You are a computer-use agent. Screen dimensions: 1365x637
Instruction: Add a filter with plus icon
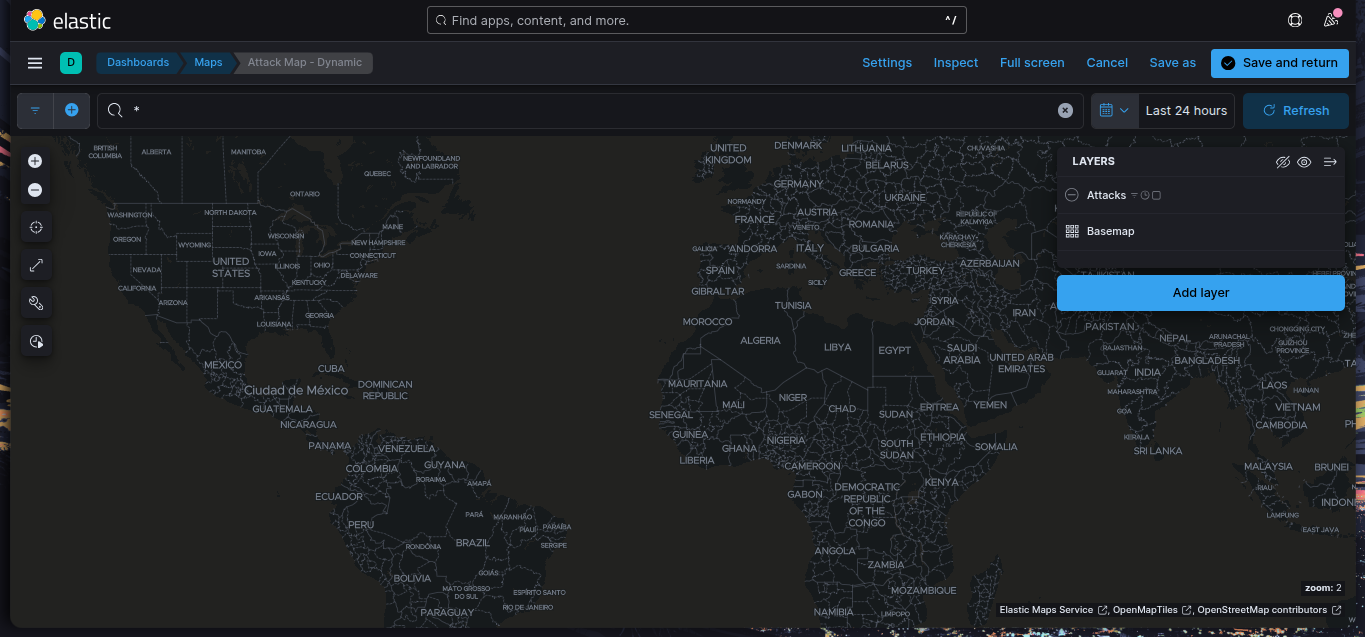[x=72, y=110]
